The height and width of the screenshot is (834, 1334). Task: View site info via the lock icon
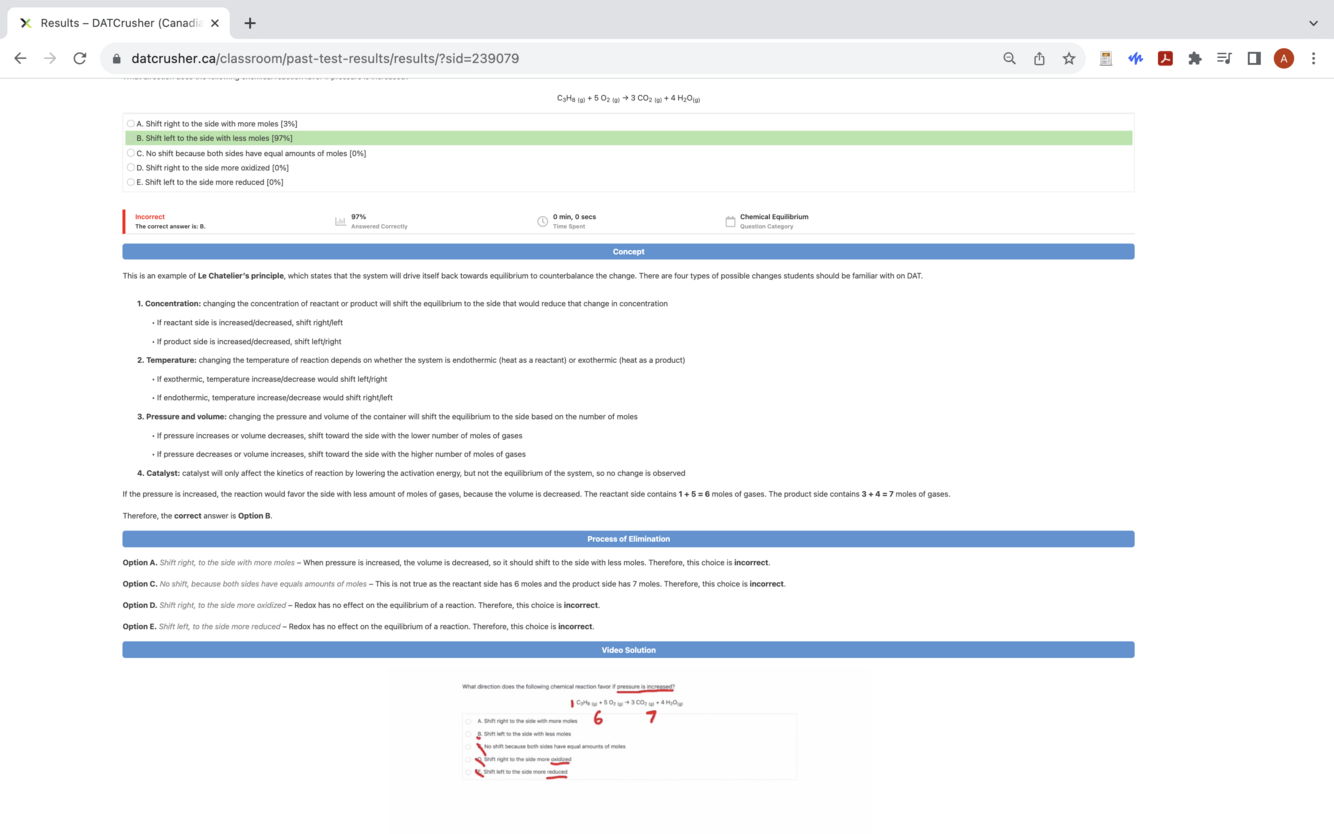click(117, 59)
